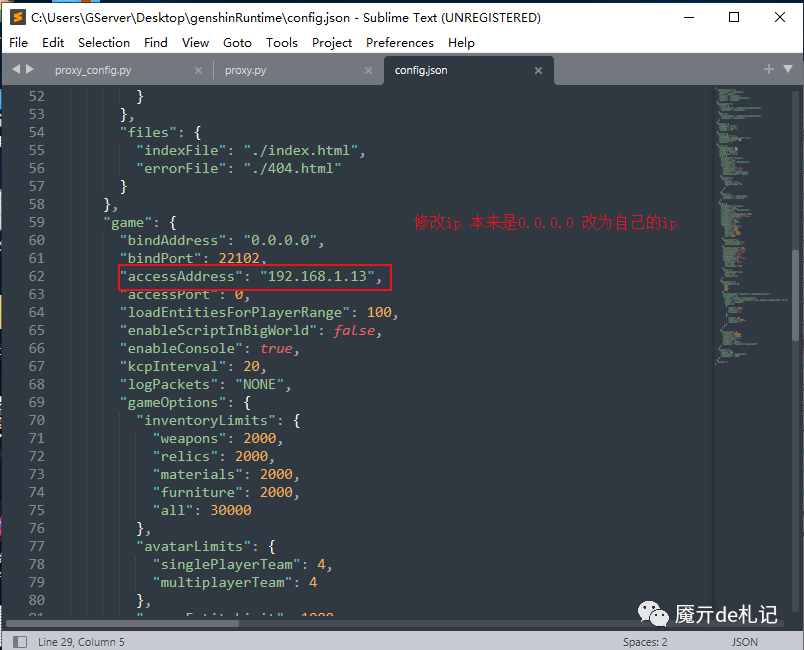Screen dimensions: 804x650
Task: Click the new tab plus icon
Action: pyautogui.click(x=769, y=69)
